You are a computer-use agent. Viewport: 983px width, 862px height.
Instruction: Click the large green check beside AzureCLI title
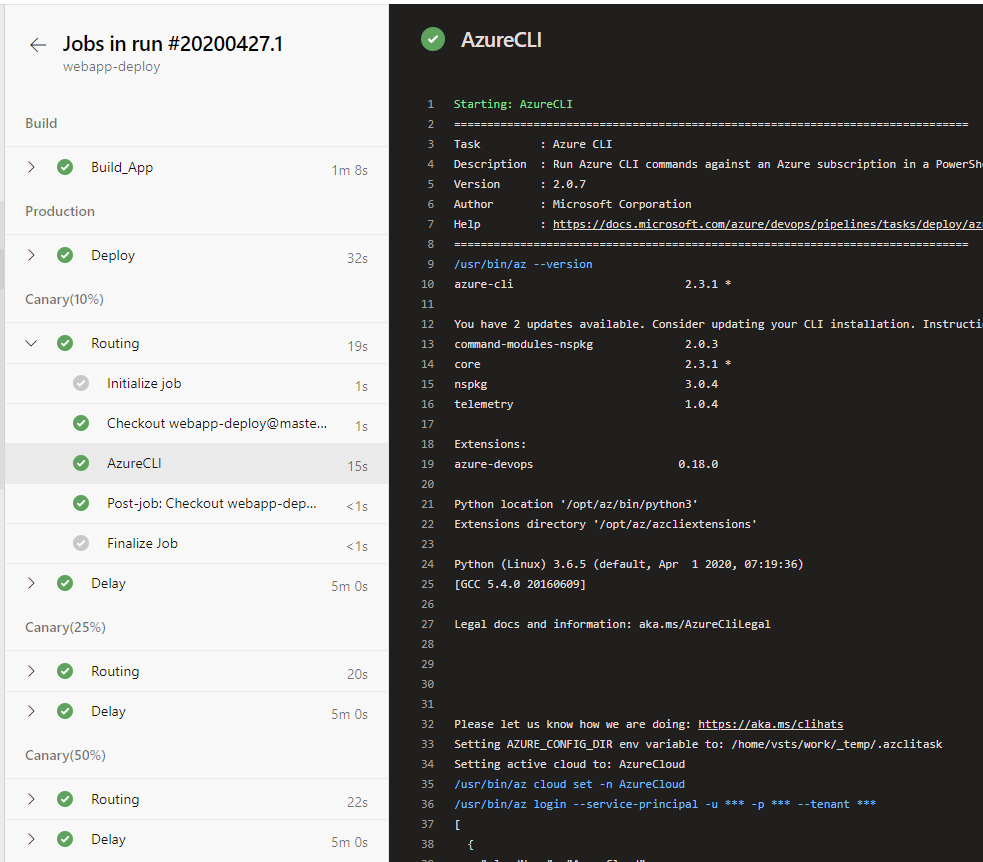click(x=433, y=39)
